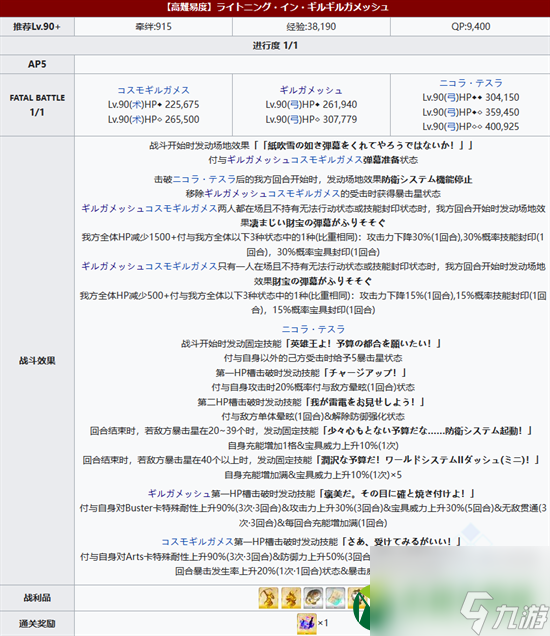Click the FATAL BATTLE 1/1 label
The height and width of the screenshot is (636, 550).
[37, 105]
